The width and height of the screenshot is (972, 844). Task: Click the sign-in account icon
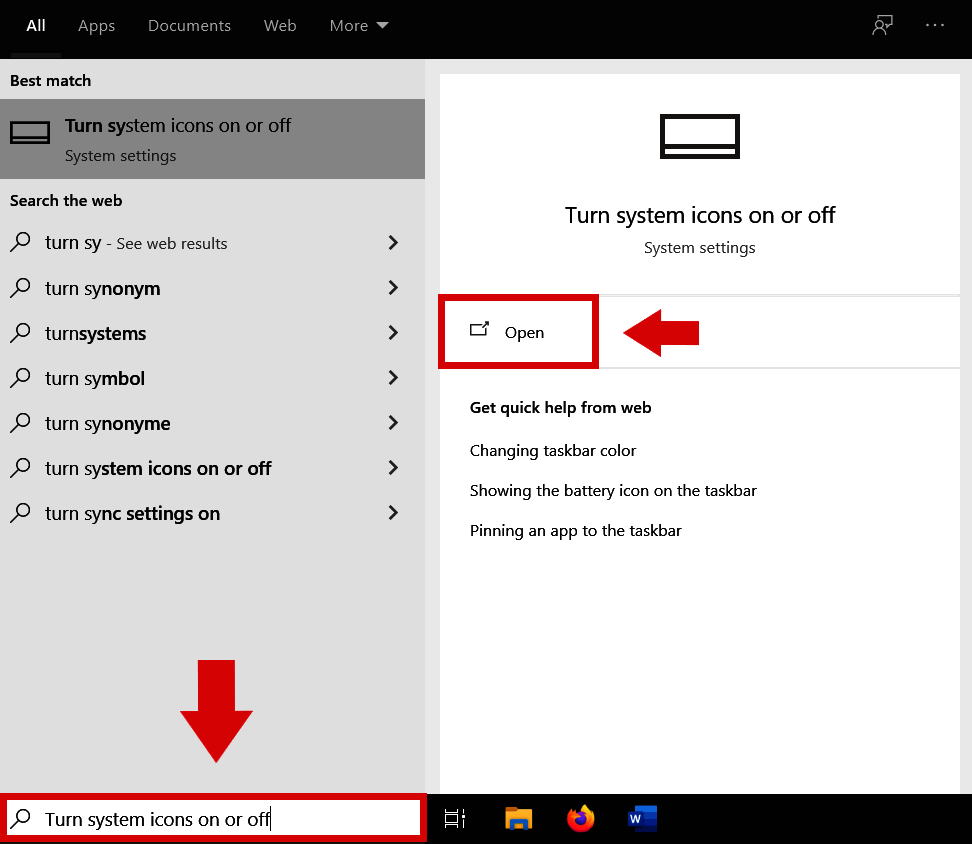point(881,25)
